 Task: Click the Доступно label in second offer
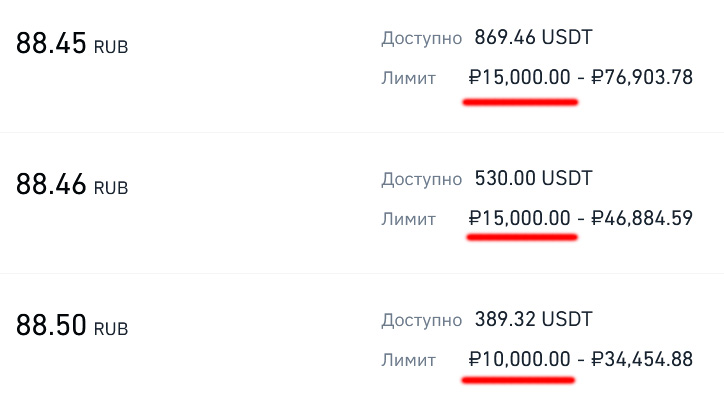pyautogui.click(x=422, y=179)
